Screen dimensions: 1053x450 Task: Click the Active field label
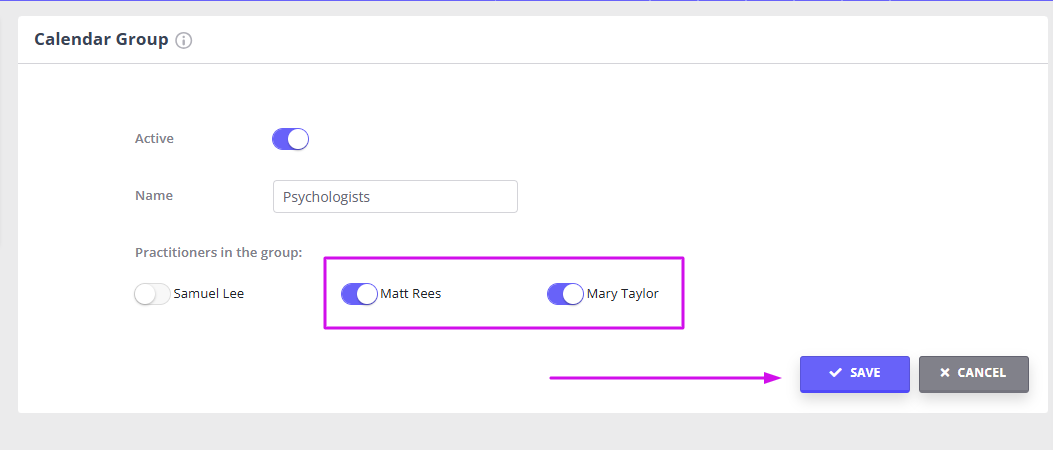click(x=154, y=138)
